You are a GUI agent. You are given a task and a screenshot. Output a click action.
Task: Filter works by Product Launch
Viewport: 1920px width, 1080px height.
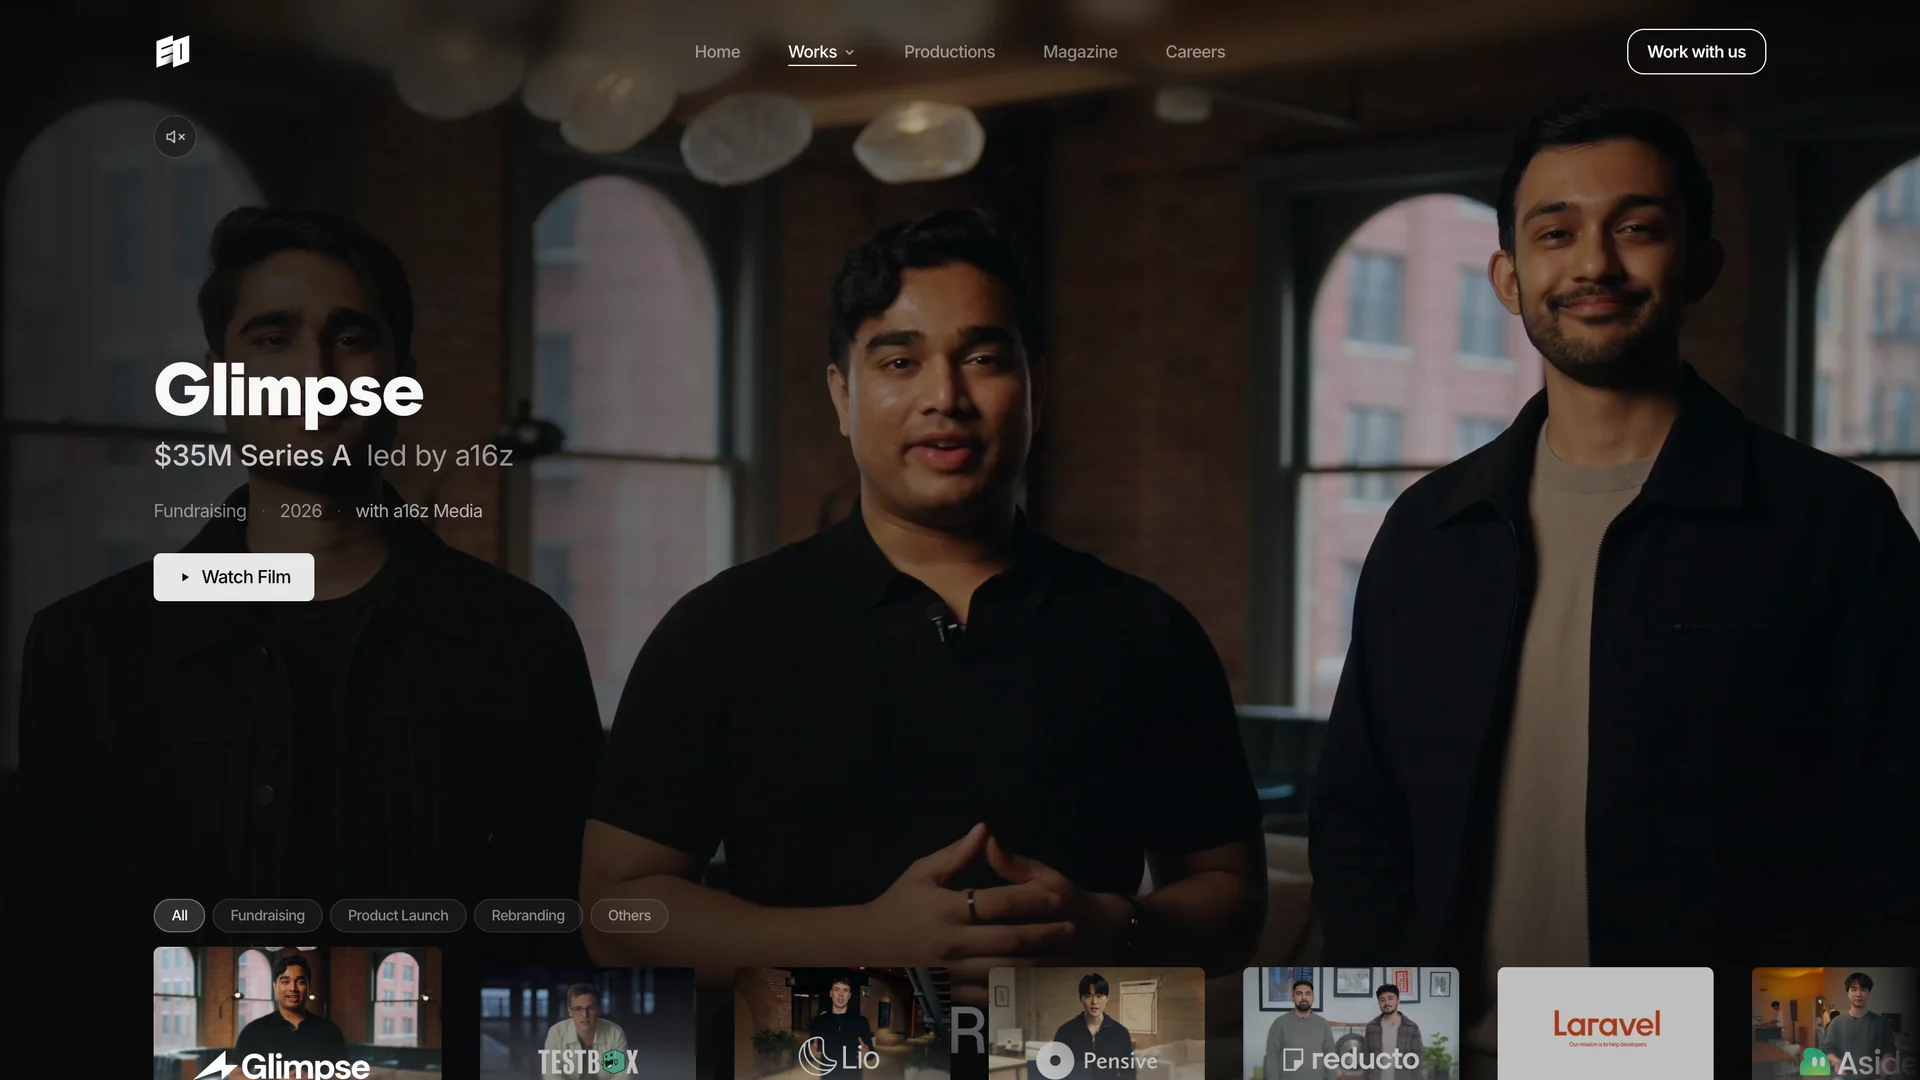[398, 915]
